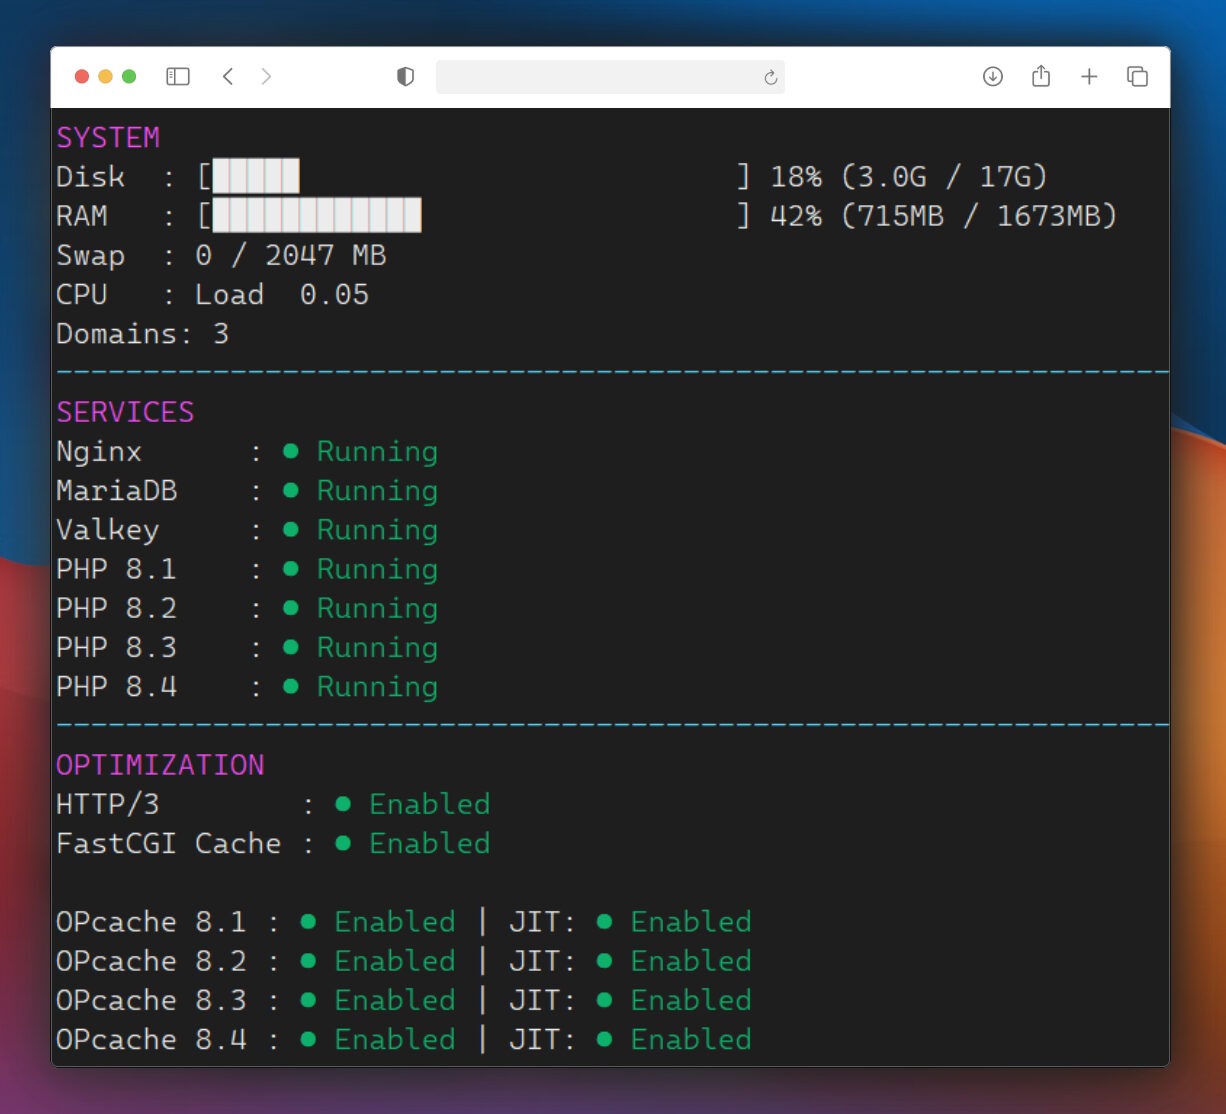Open a new tab
This screenshot has height=1114, width=1226.
click(x=1089, y=77)
